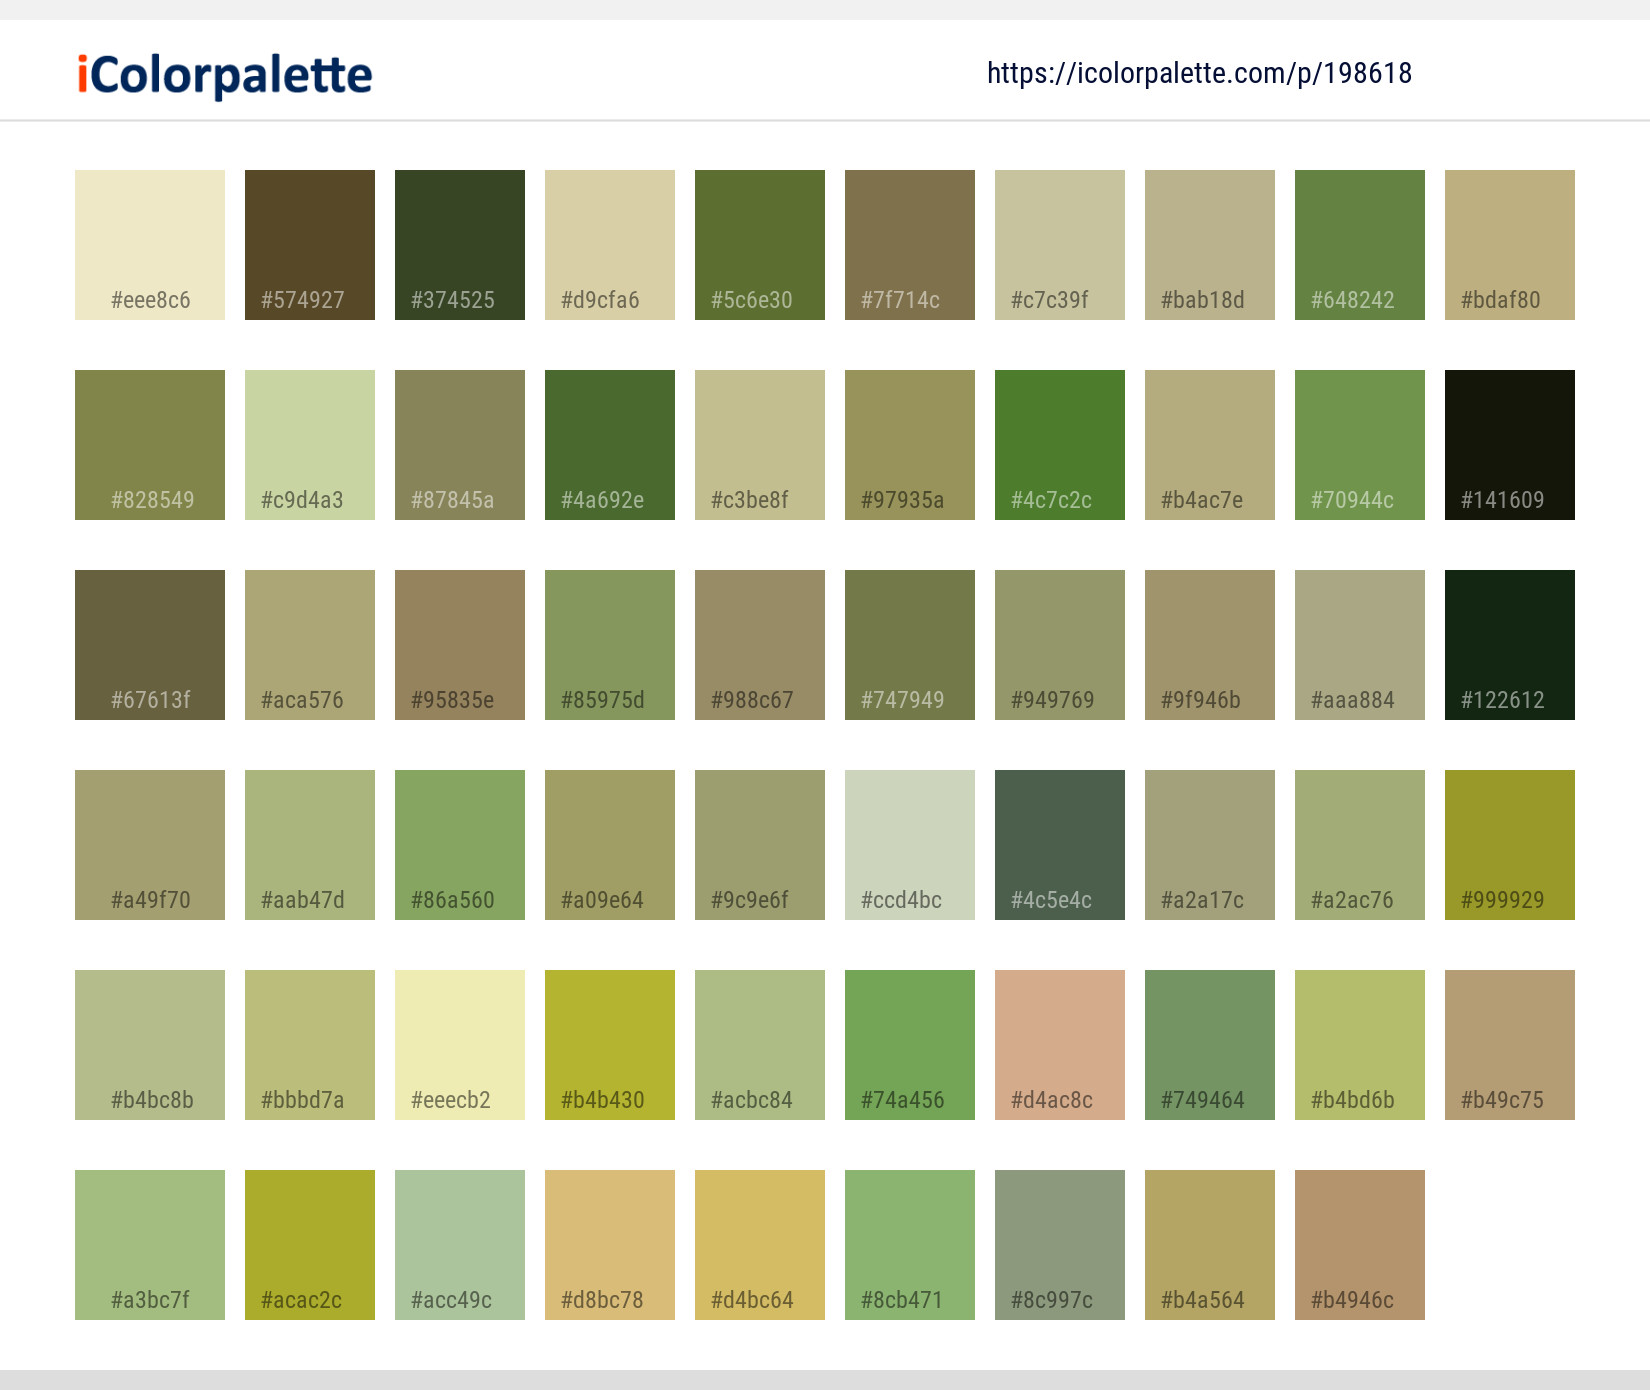Pick the #aaa884 swatch

1360,645
